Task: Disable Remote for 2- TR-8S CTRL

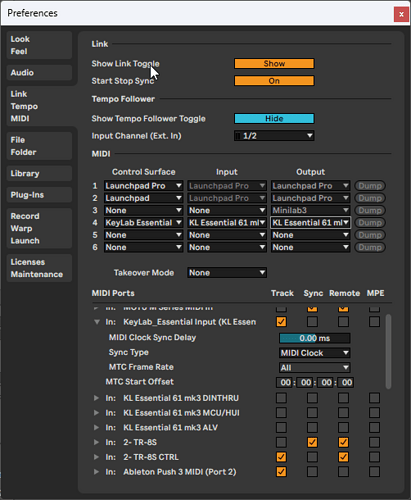Action: pyautogui.click(x=343, y=457)
